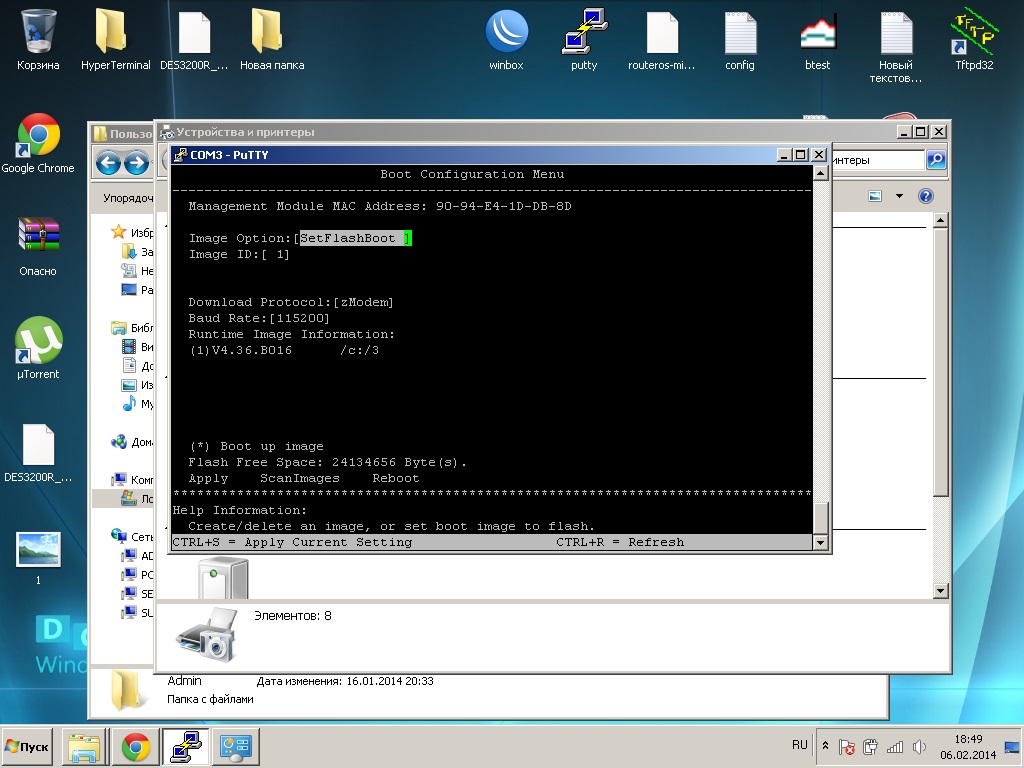Click the putty desktop icon
The image size is (1024, 768).
click(x=584, y=33)
